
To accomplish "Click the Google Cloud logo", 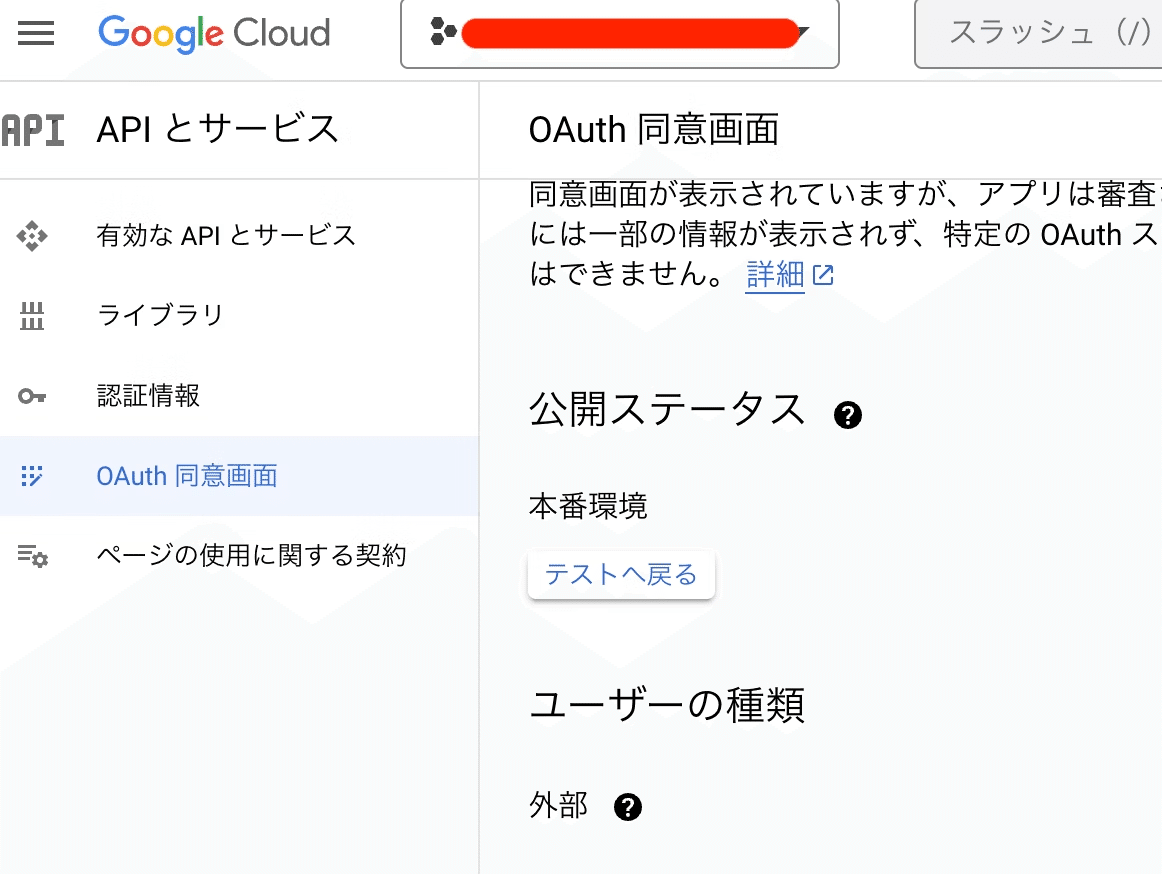I will pyautogui.click(x=213, y=33).
